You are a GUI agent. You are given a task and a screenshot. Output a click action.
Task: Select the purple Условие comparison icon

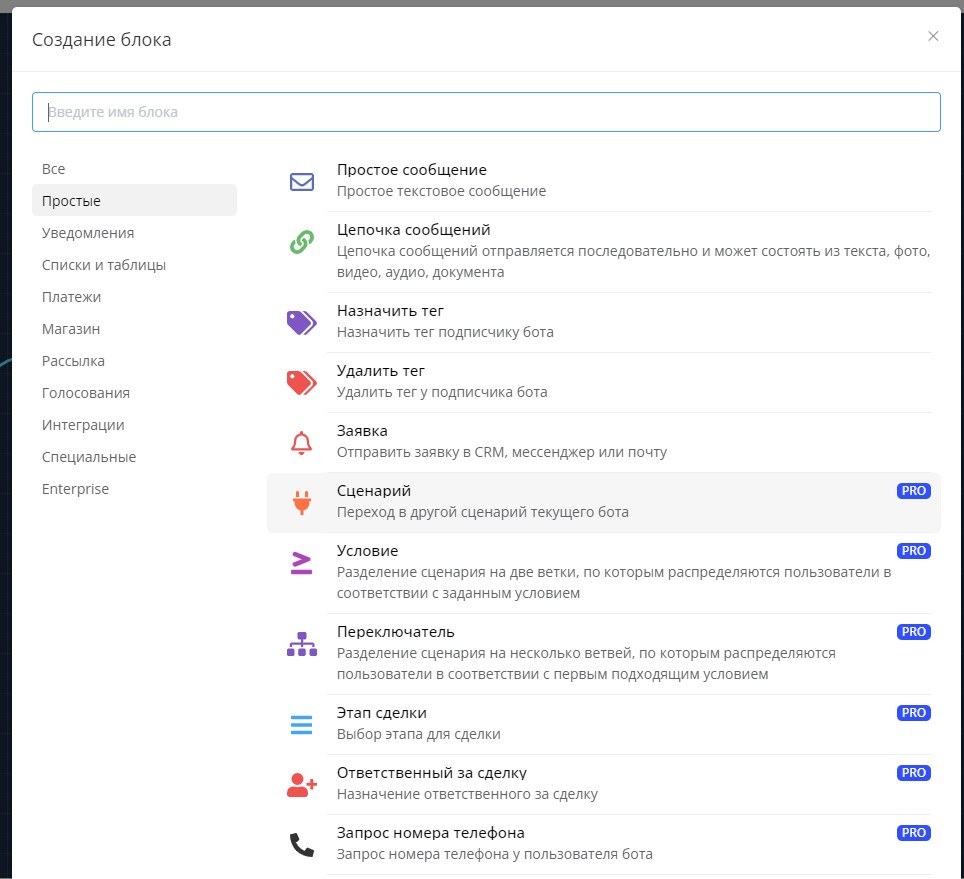301,563
